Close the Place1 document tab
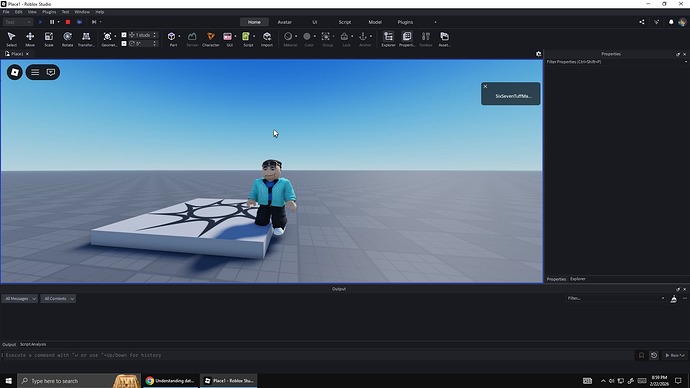690x388 pixels. click(27, 54)
